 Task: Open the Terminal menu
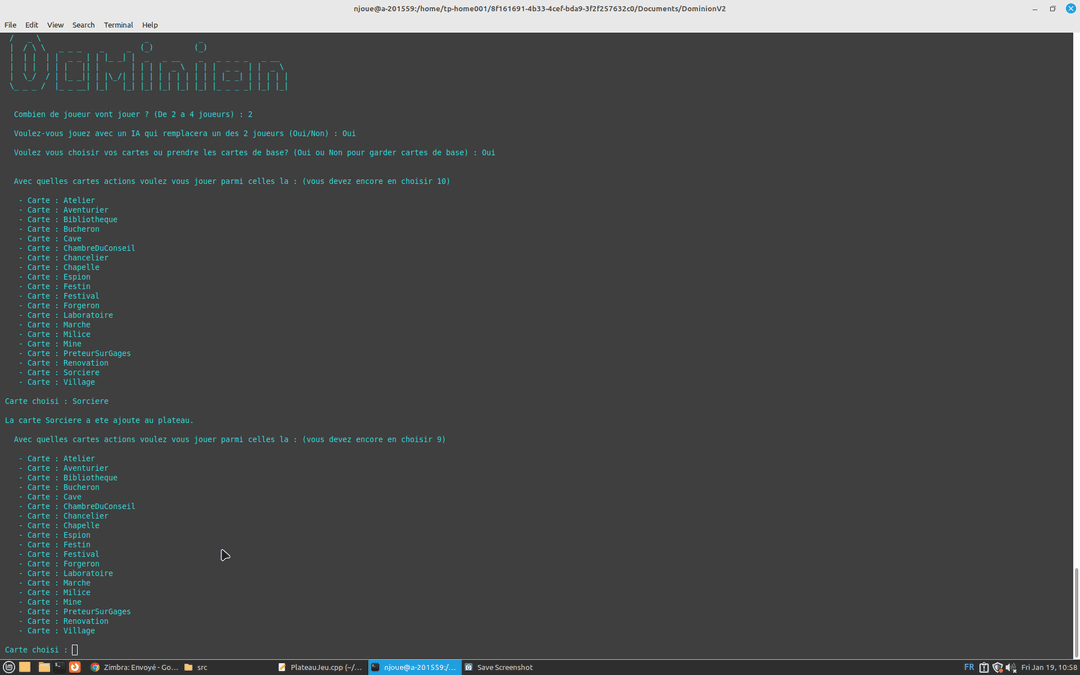pyautogui.click(x=118, y=25)
